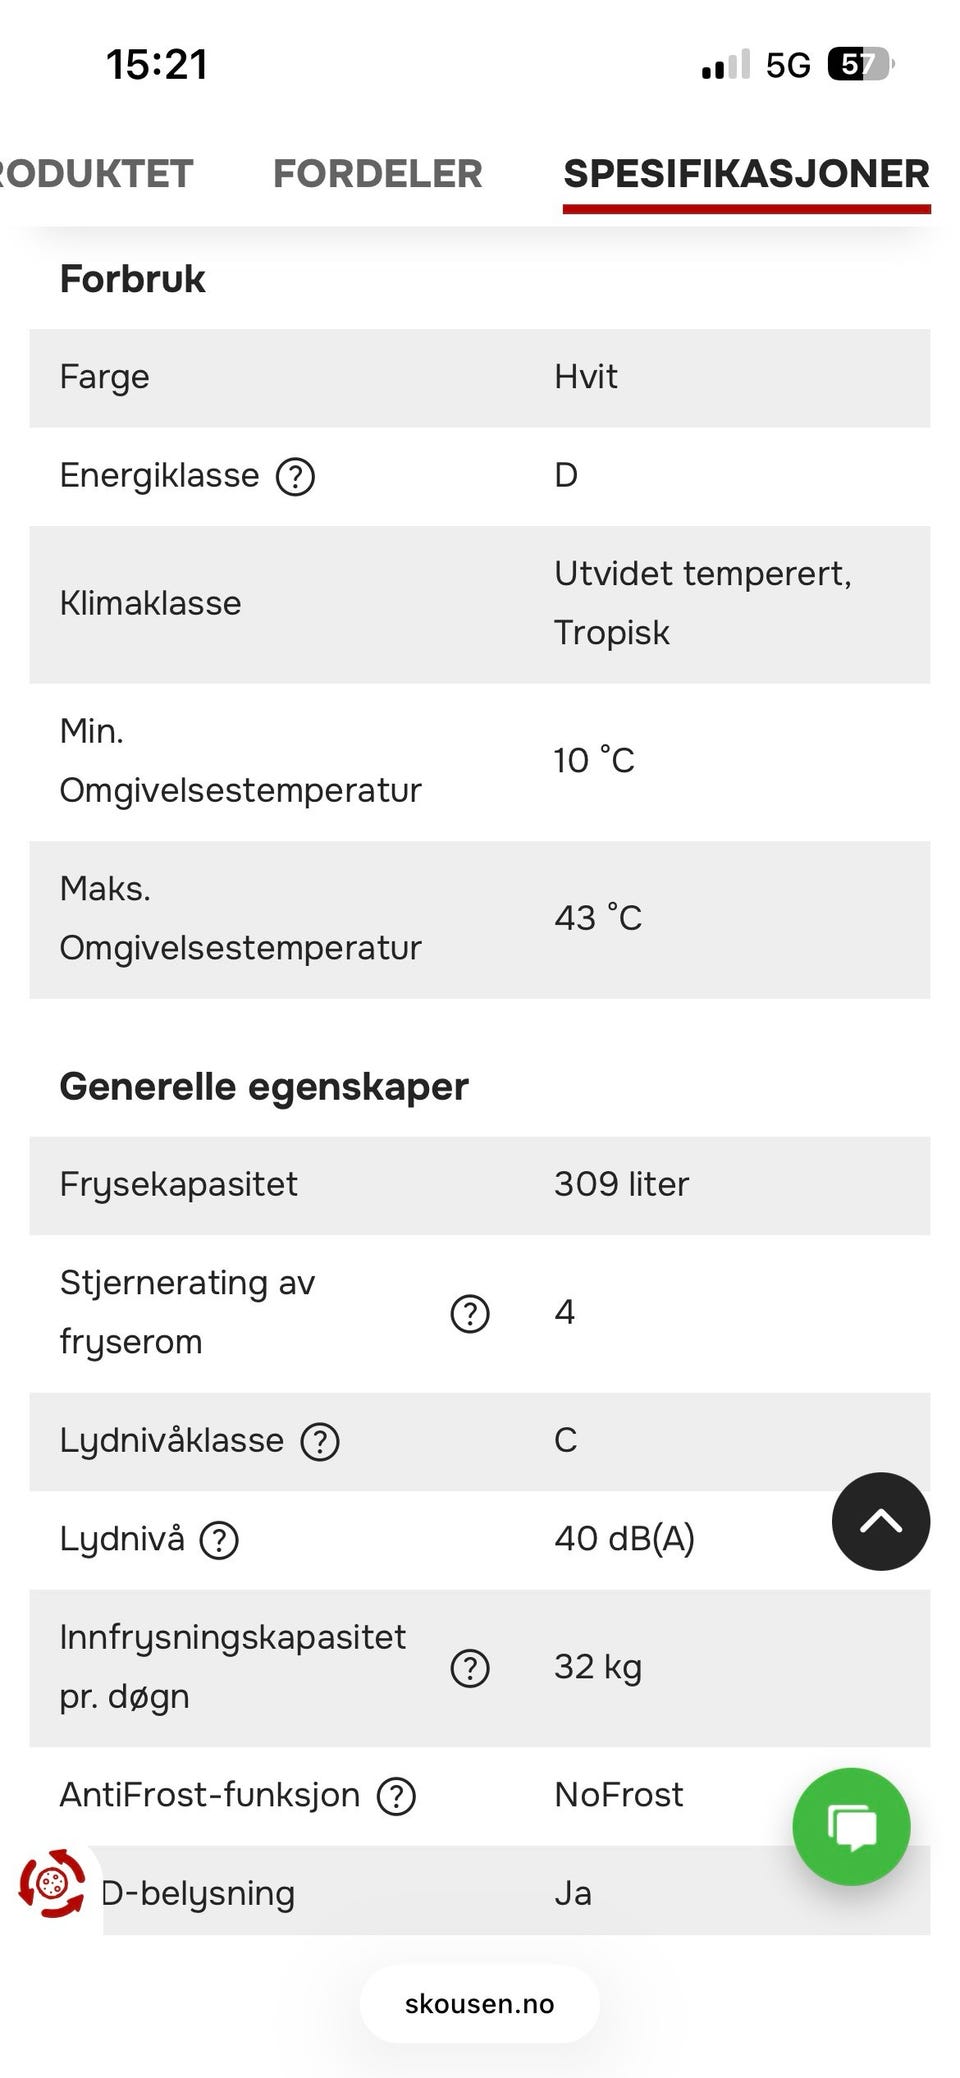The width and height of the screenshot is (960, 2078).
Task: Tap the skousen.no address pill
Action: [480, 2004]
